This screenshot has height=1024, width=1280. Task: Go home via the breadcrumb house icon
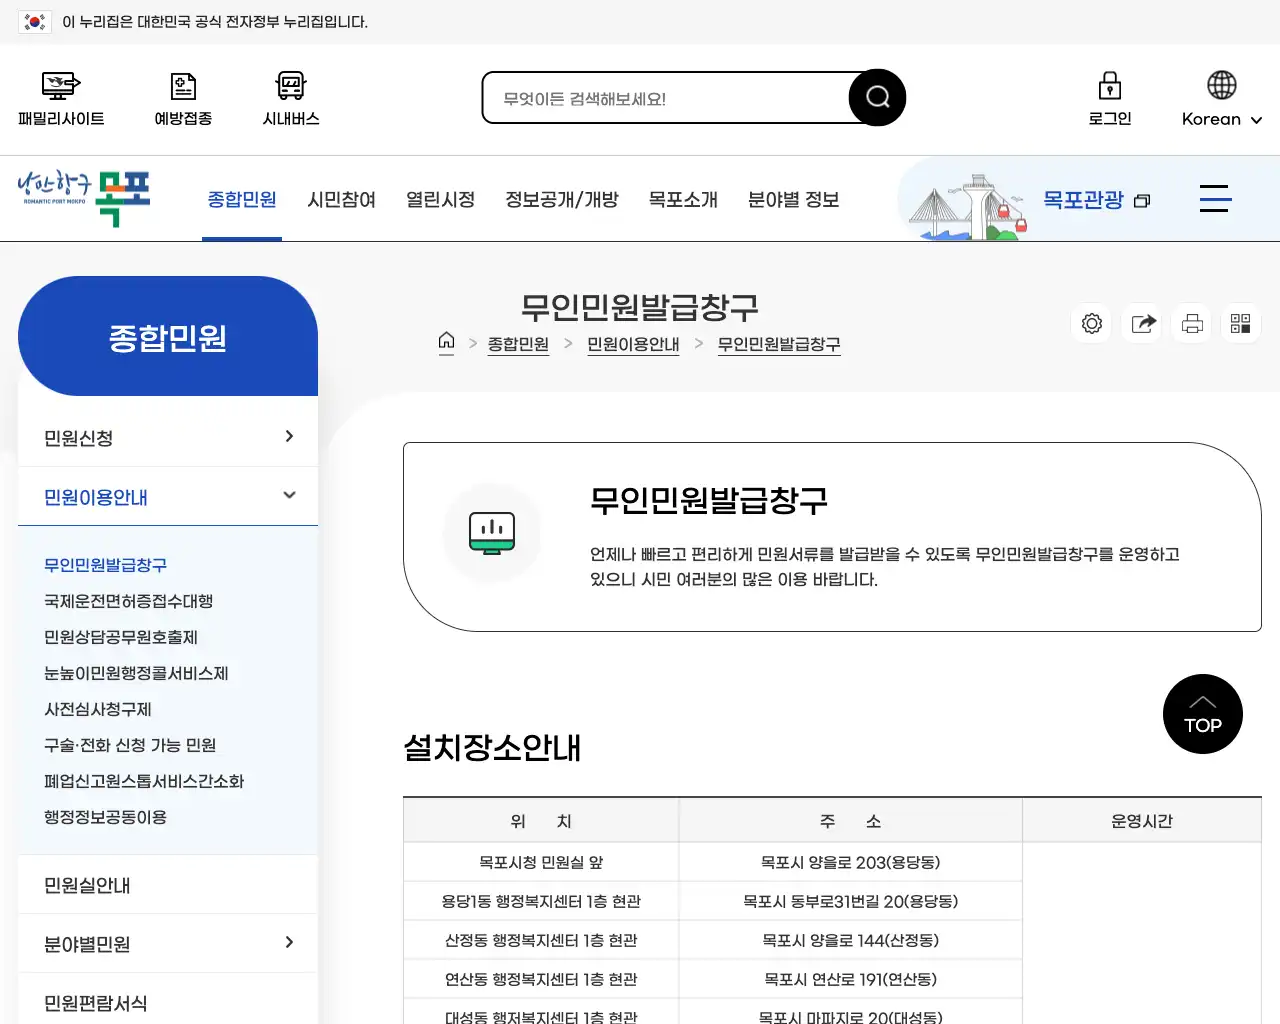(446, 342)
